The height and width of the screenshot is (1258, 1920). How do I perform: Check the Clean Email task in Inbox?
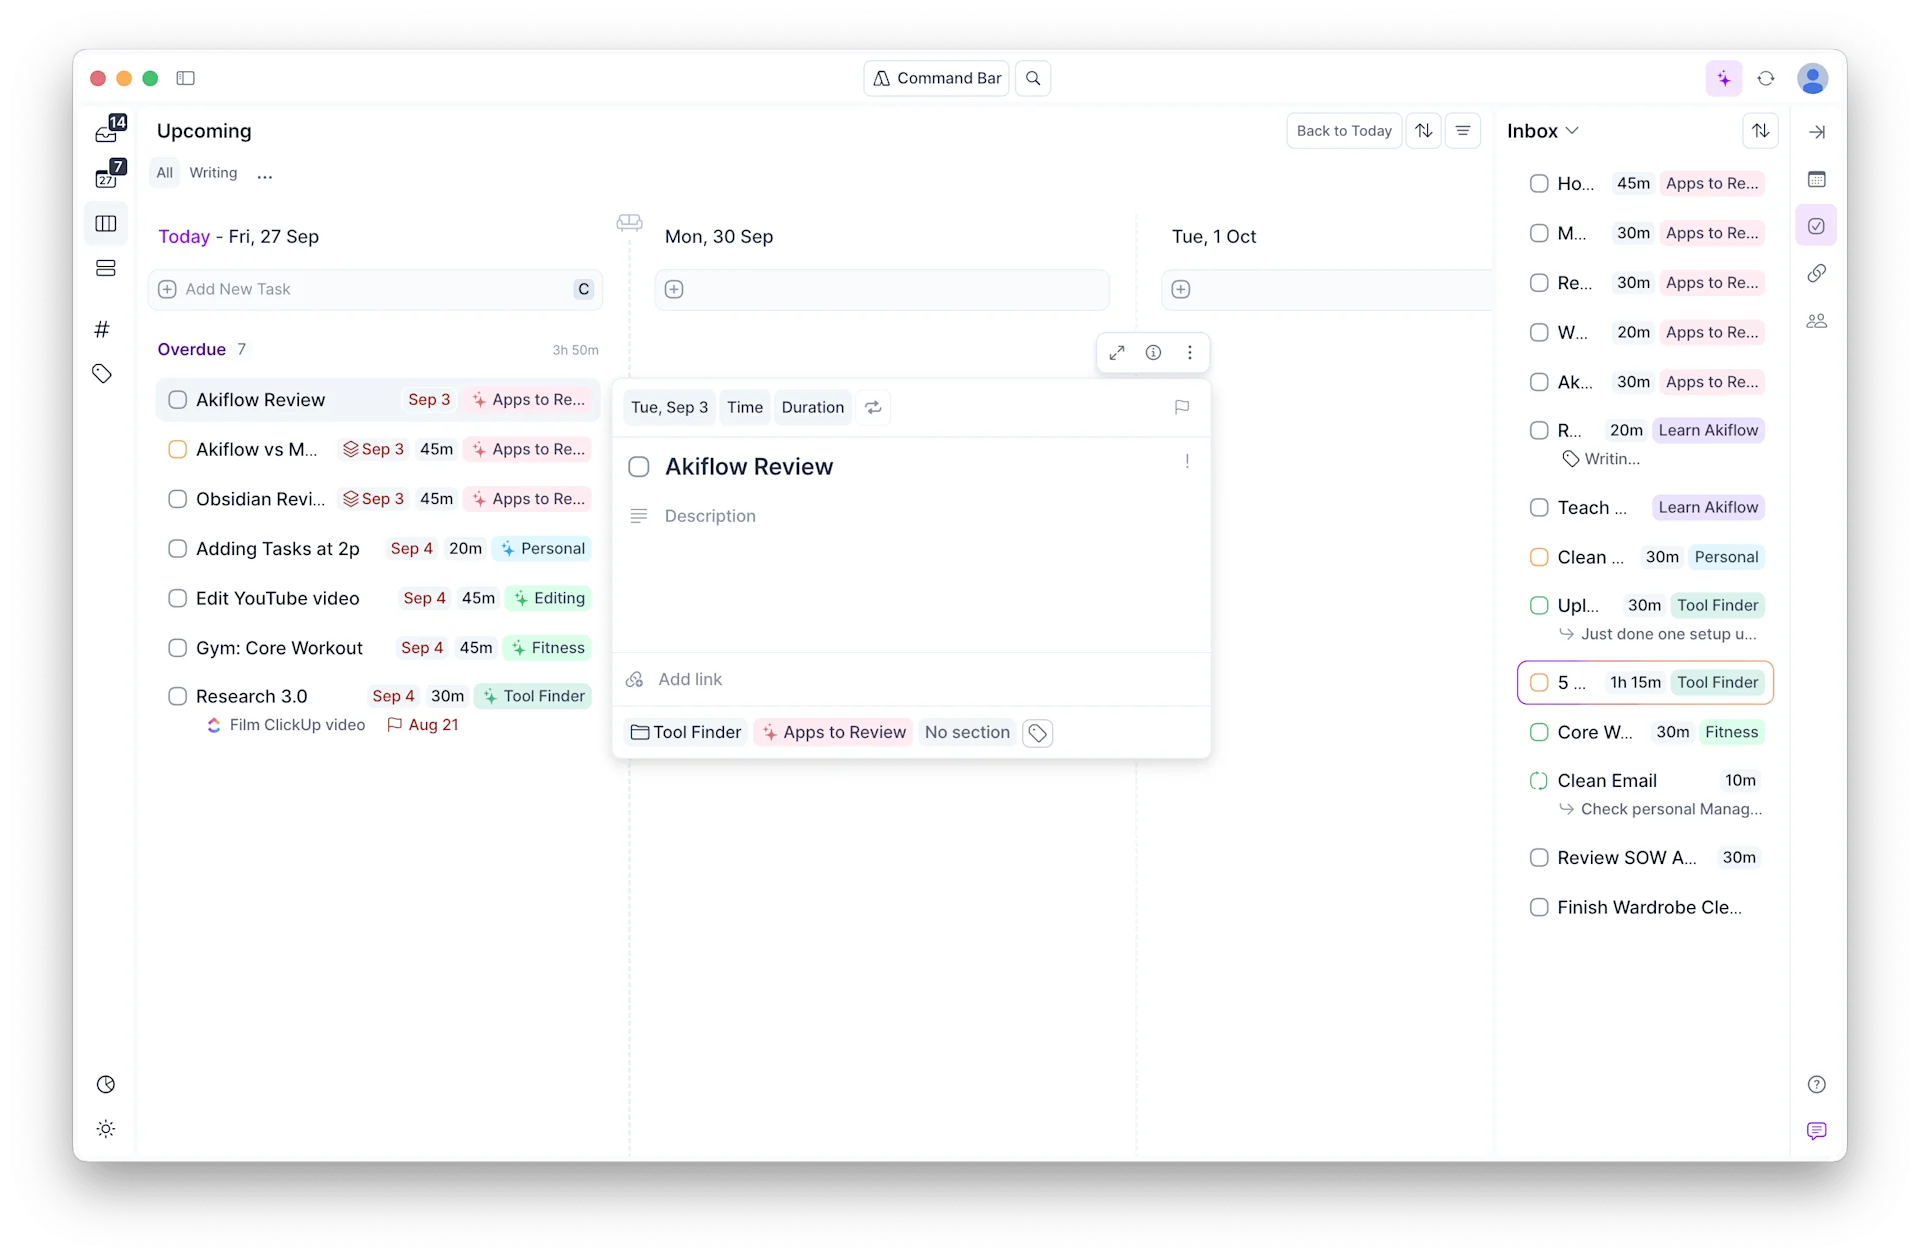[1539, 780]
